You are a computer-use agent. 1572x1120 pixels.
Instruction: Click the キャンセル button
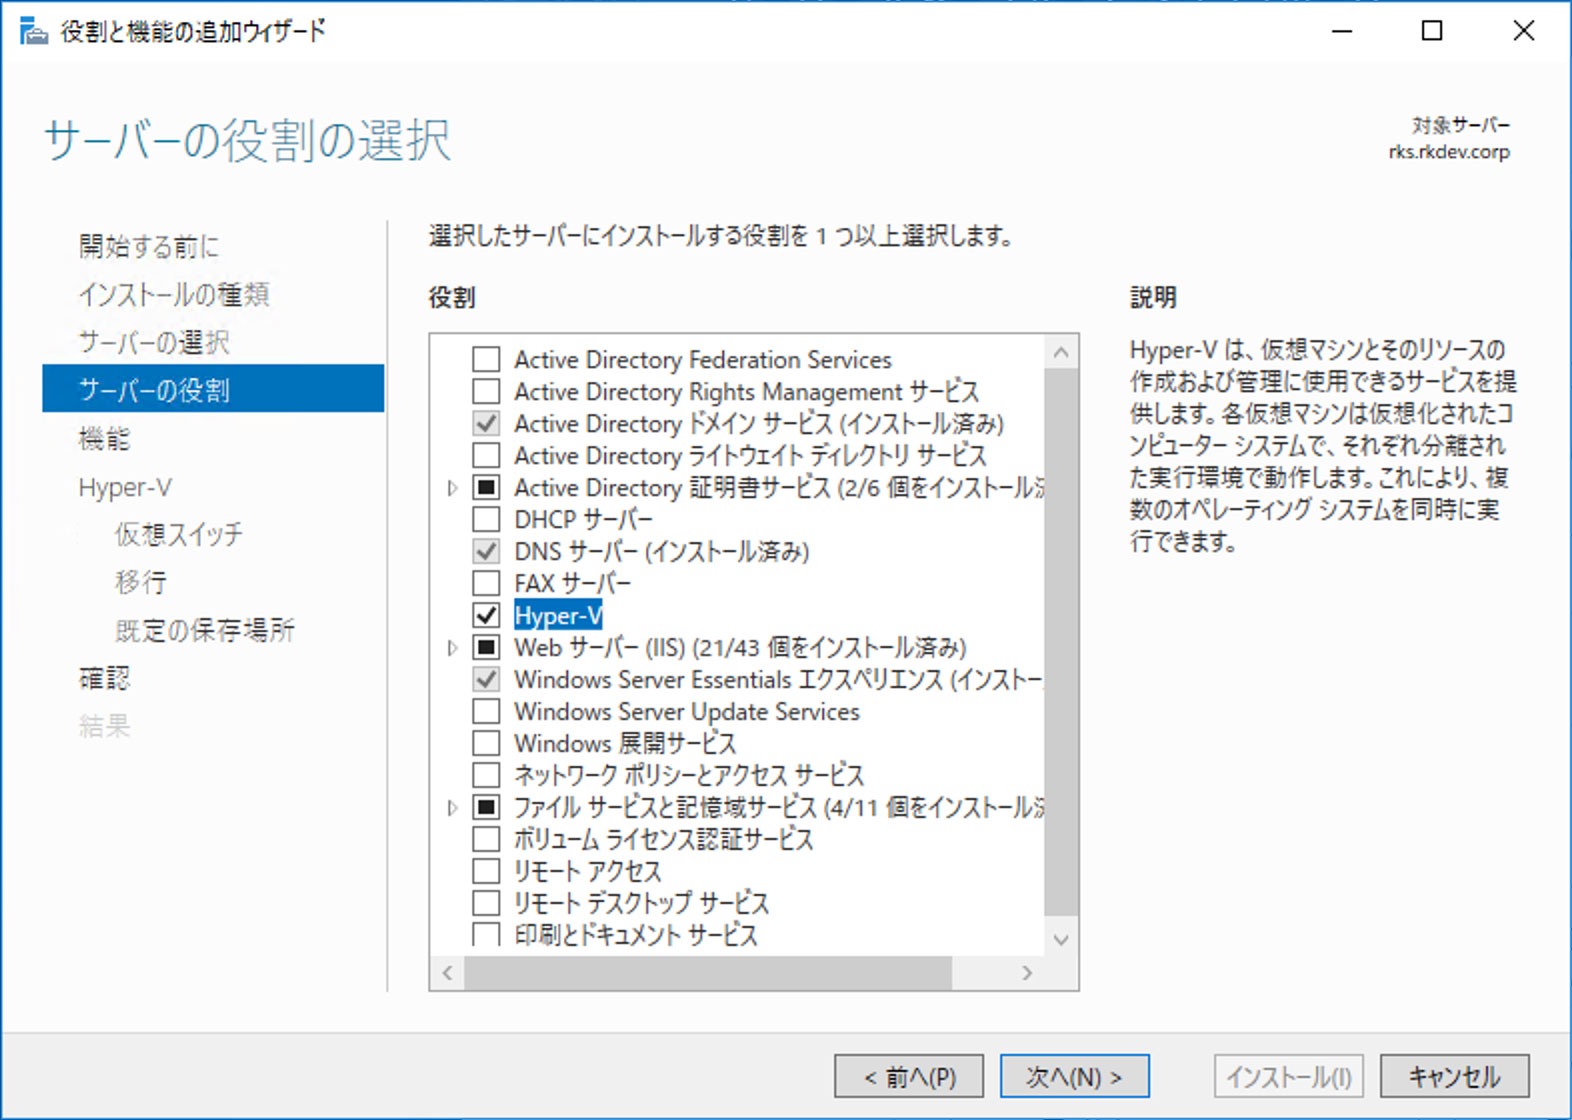pyautogui.click(x=1455, y=1077)
